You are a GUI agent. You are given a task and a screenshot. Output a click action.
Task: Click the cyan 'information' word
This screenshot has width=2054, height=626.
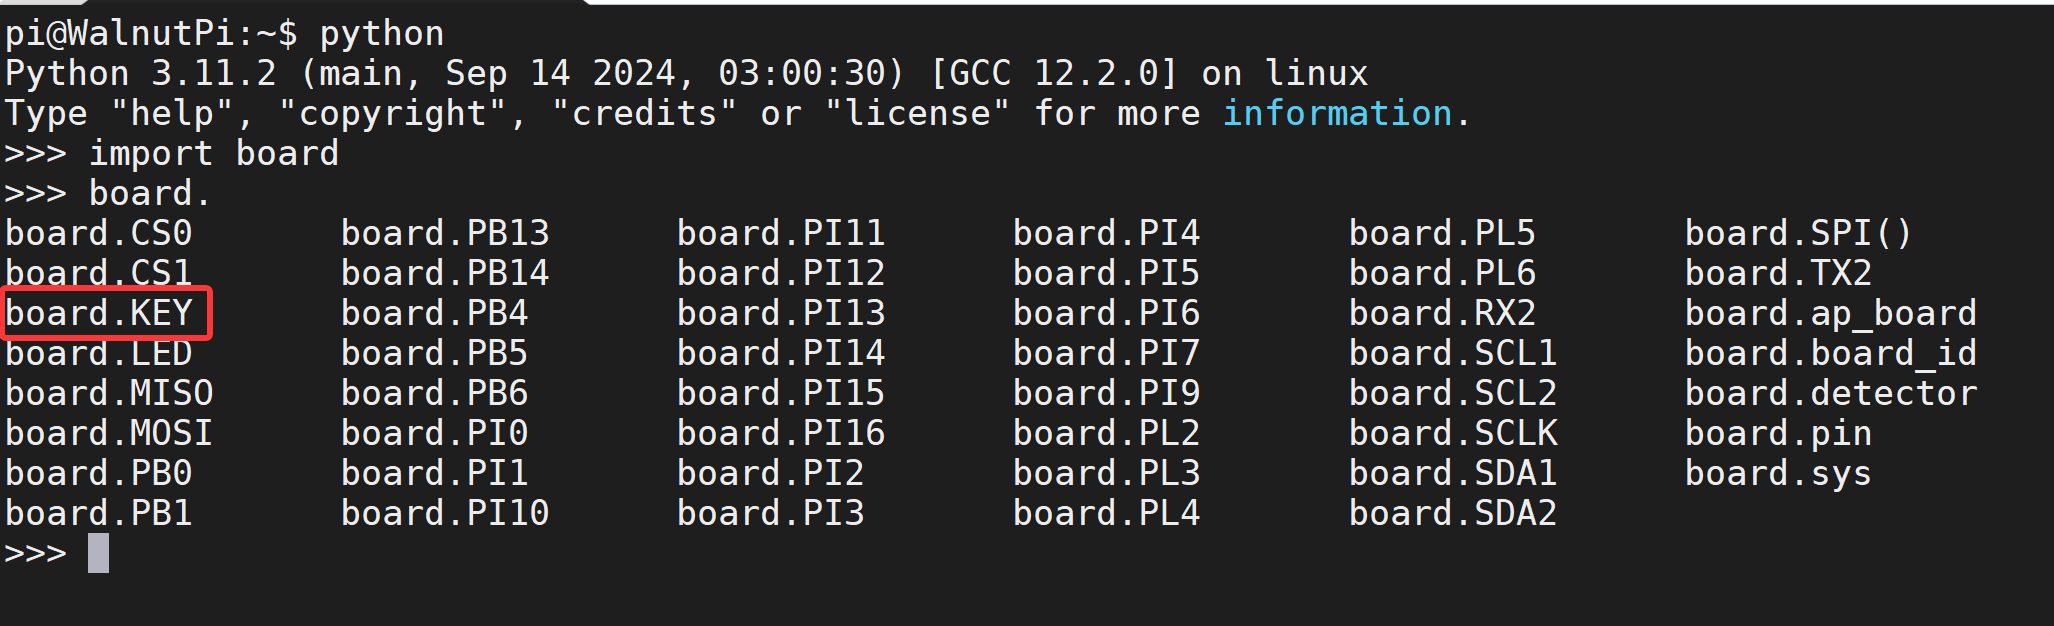pos(1337,113)
